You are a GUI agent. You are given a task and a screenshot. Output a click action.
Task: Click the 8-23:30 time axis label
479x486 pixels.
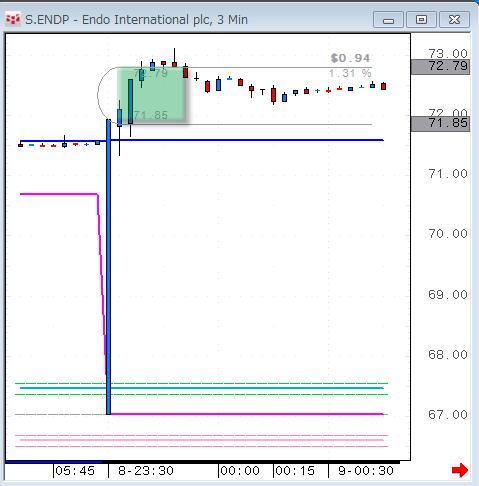point(146,471)
